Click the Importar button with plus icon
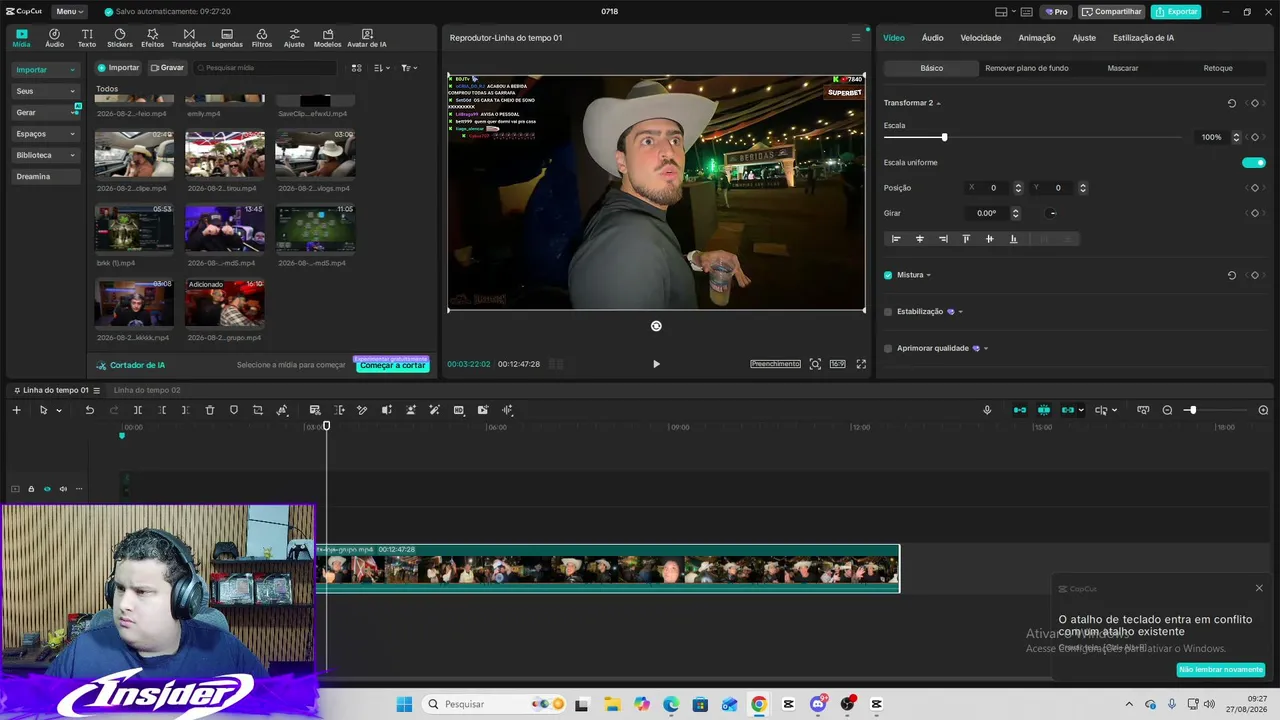This screenshot has height=720, width=1280. coord(118,68)
